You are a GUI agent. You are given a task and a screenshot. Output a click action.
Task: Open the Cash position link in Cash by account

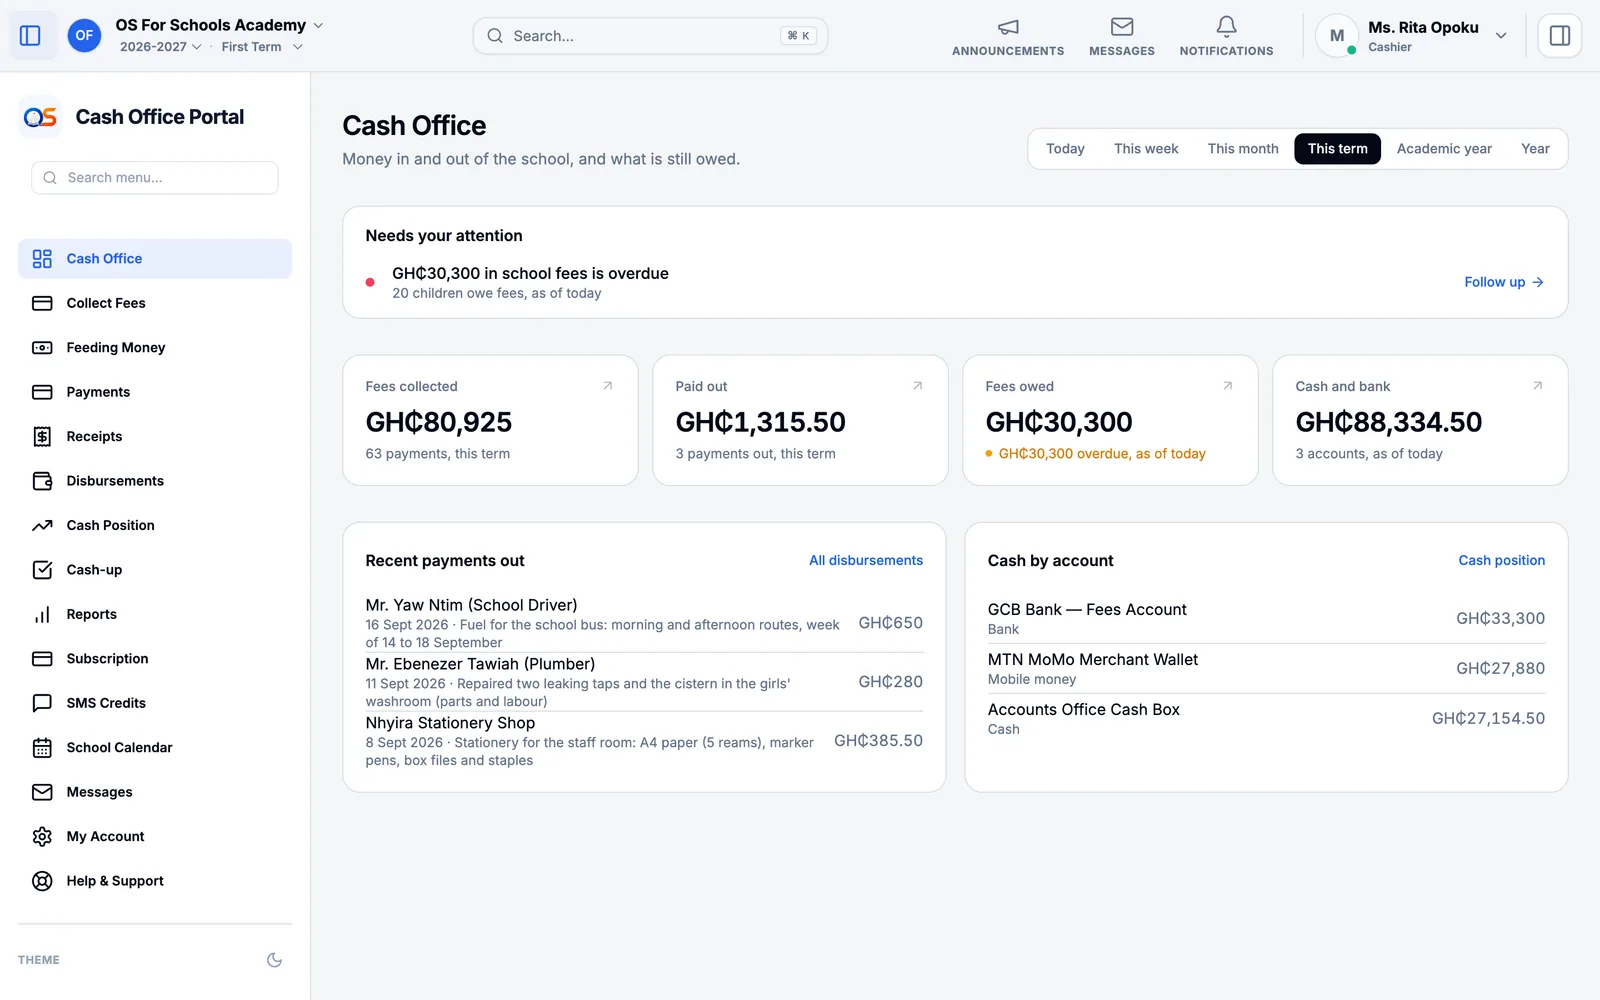pyautogui.click(x=1501, y=561)
